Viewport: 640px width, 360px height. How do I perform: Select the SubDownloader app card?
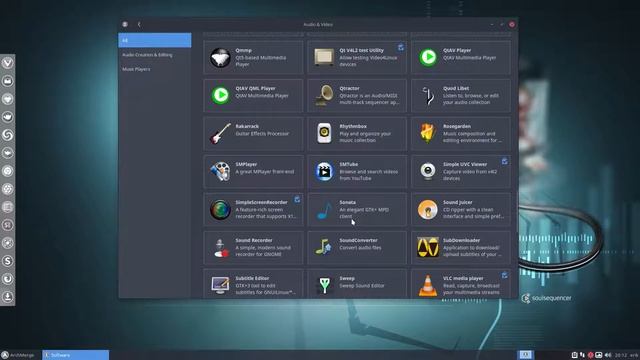pos(461,247)
